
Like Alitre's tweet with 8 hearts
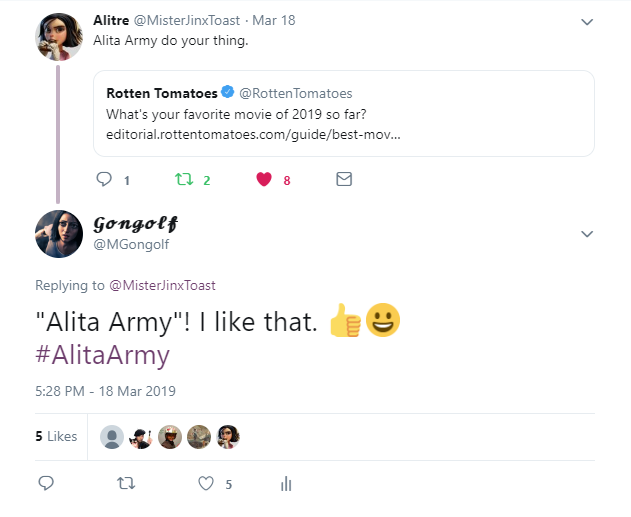pos(264,180)
